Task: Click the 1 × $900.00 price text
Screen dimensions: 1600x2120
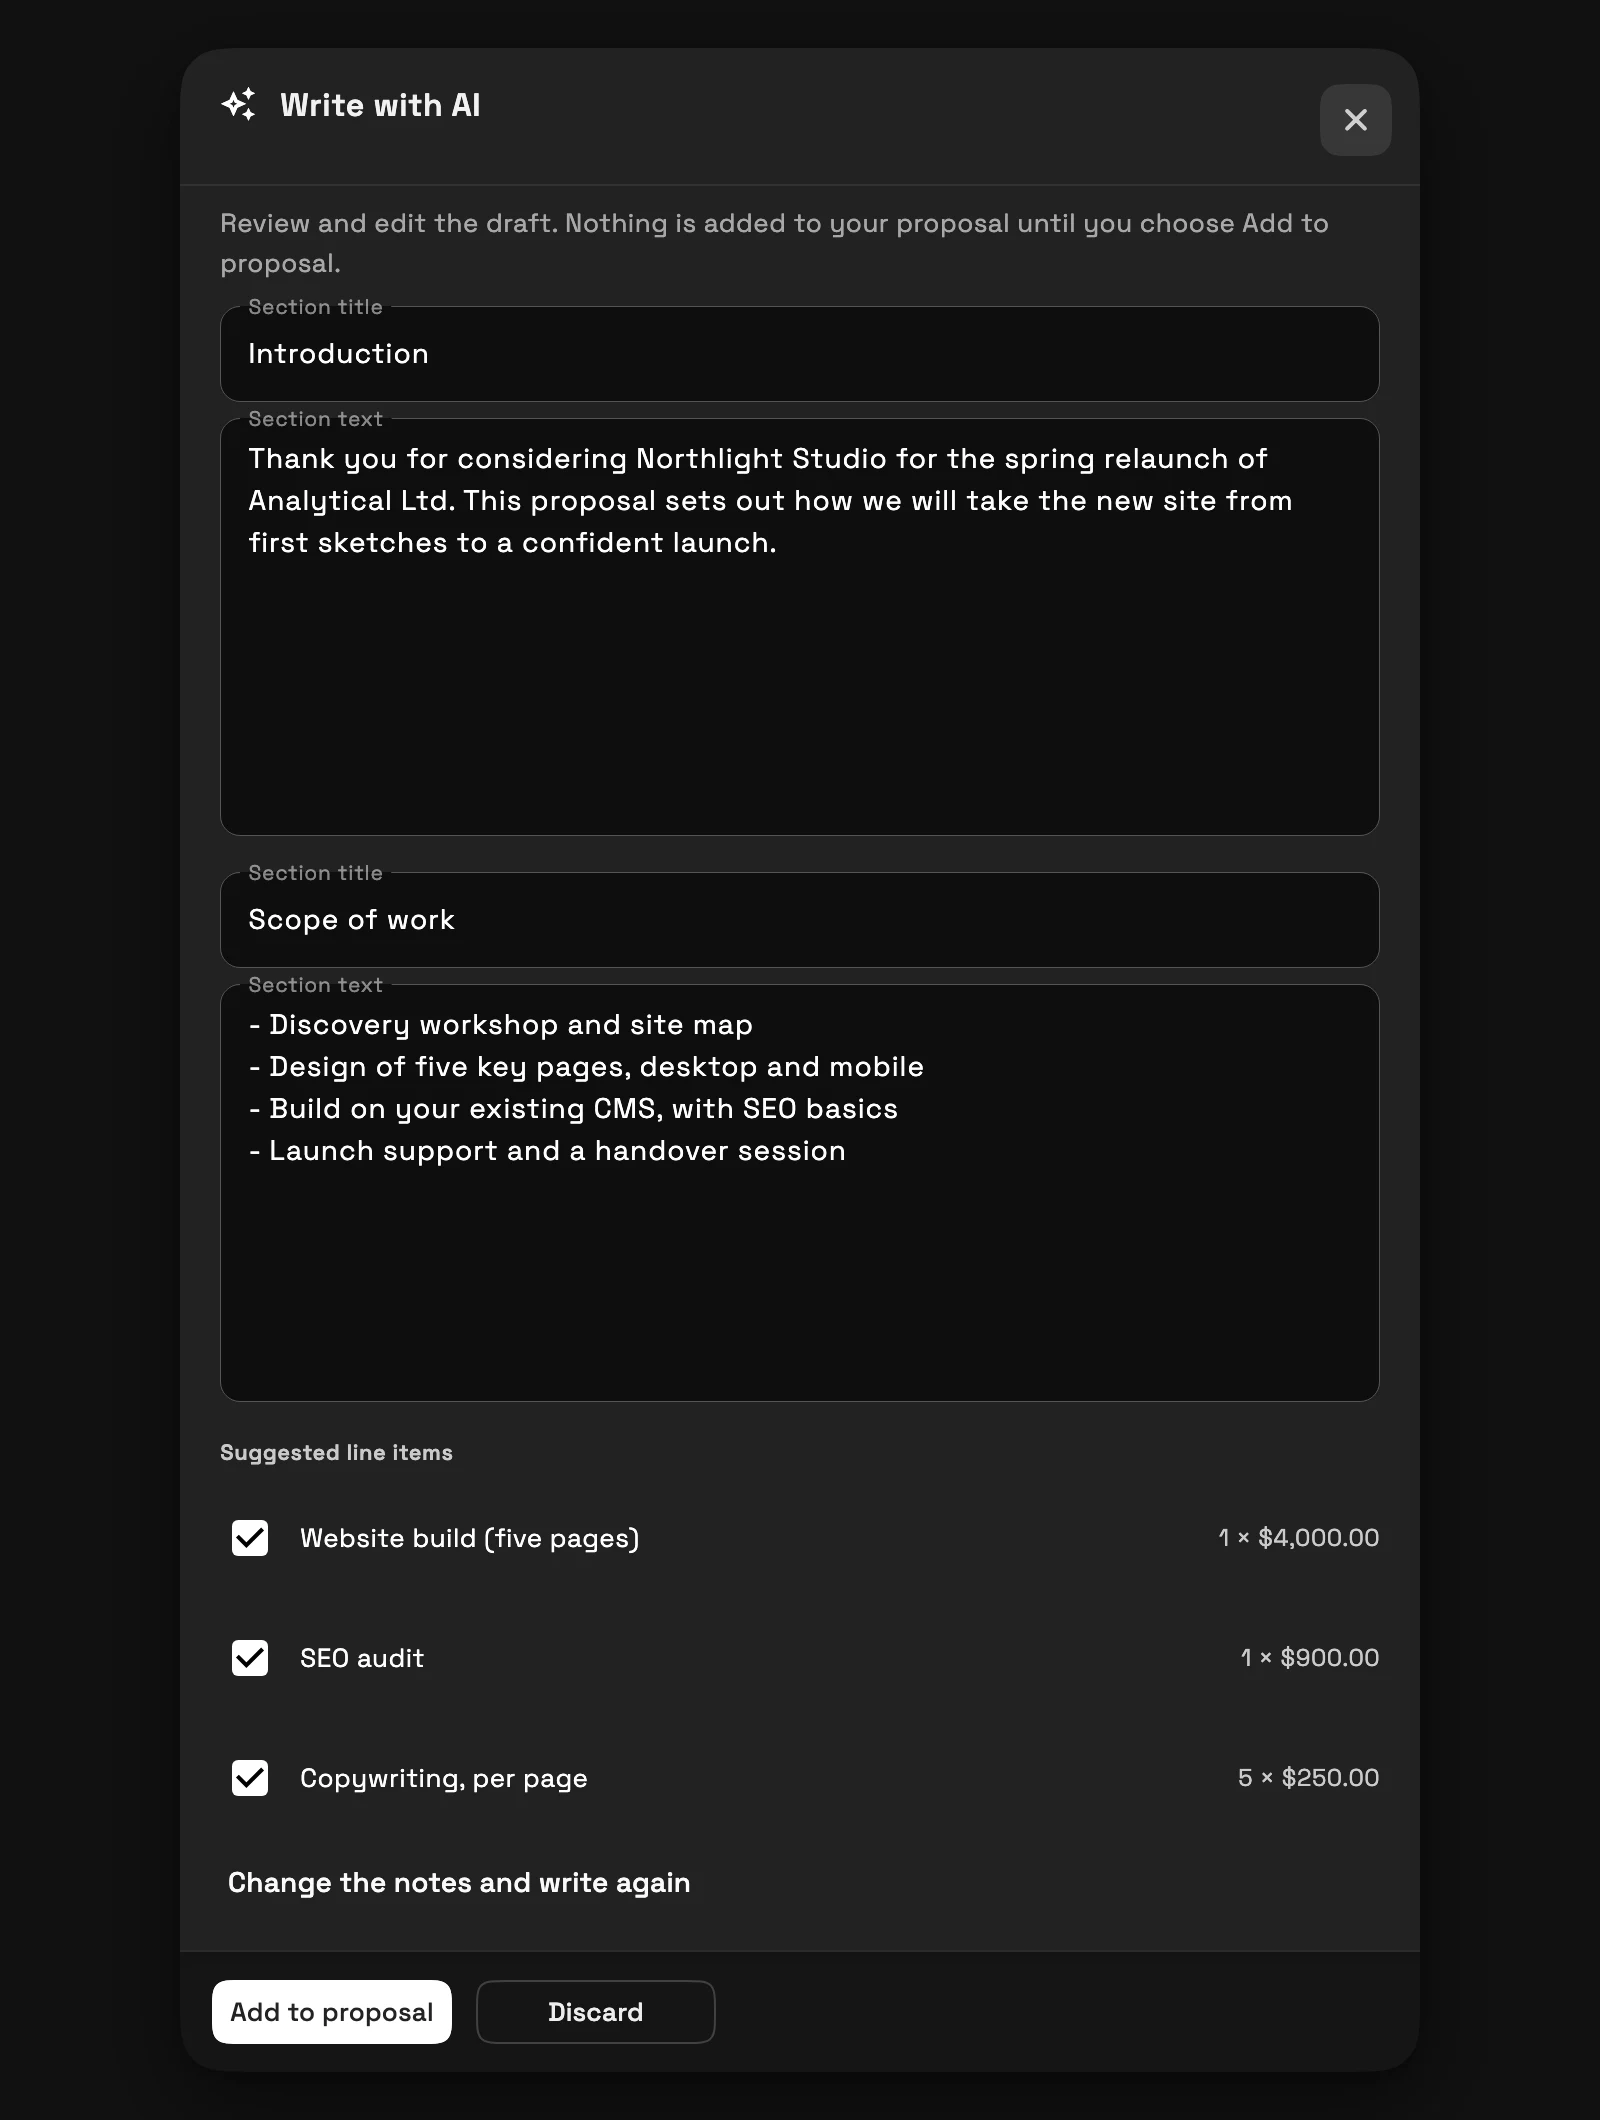Action: [x=1309, y=1658]
